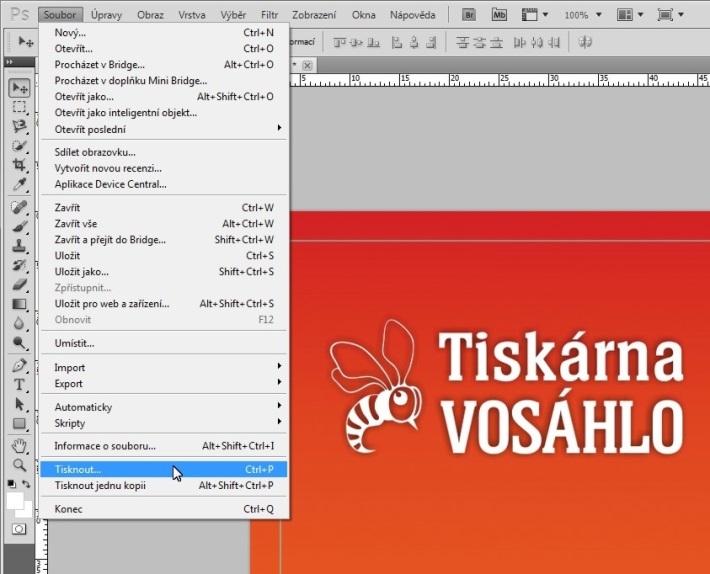The width and height of the screenshot is (710, 574).
Task: Open the Výběr menu
Action: pyautogui.click(x=233, y=15)
